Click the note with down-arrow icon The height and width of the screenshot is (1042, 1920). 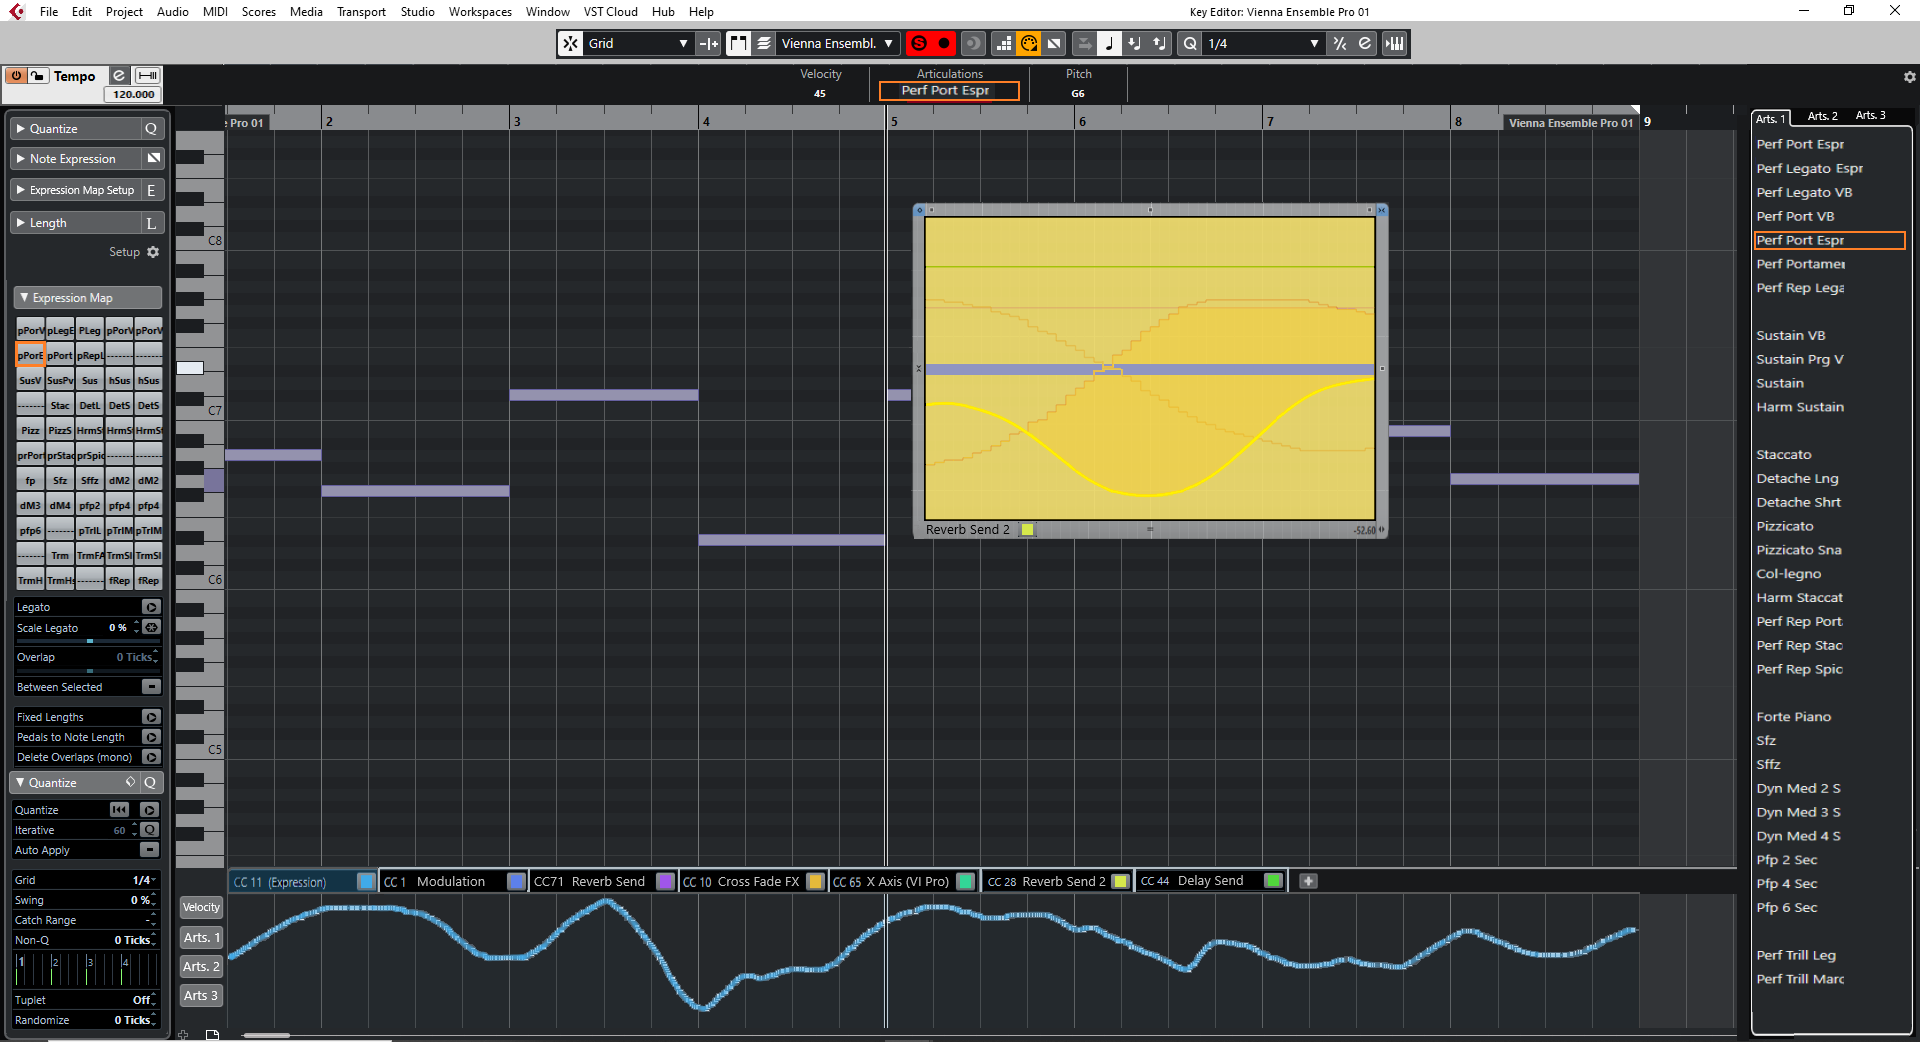coord(1134,43)
